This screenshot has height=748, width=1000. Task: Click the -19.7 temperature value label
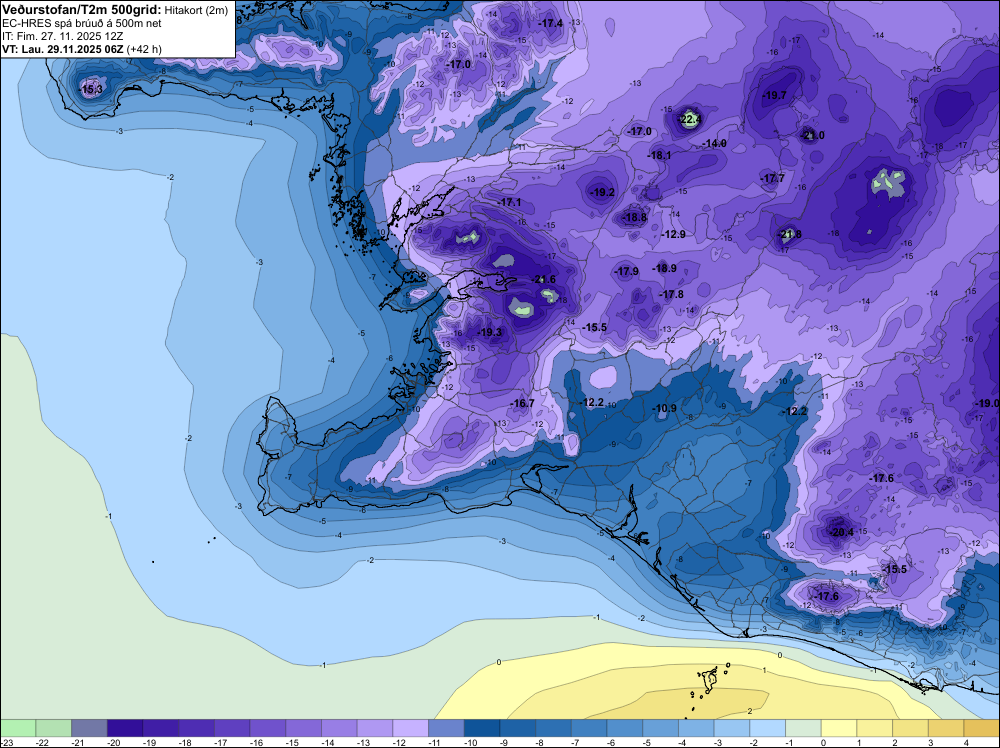point(774,96)
